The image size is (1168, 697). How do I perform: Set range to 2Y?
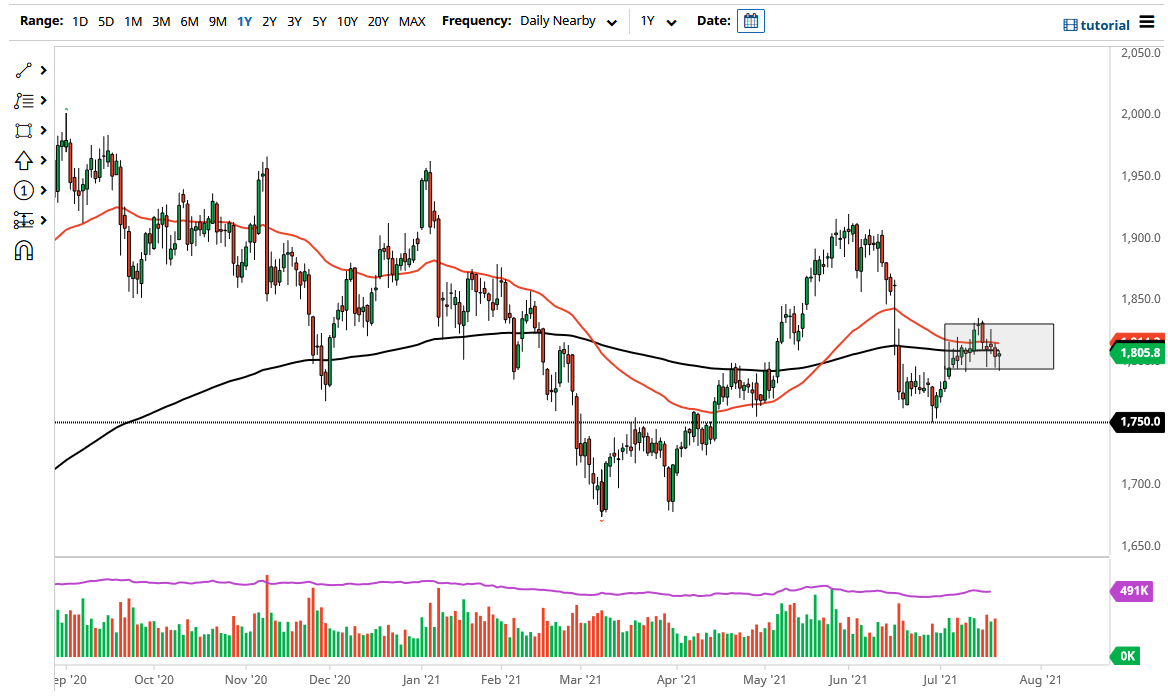click(269, 22)
